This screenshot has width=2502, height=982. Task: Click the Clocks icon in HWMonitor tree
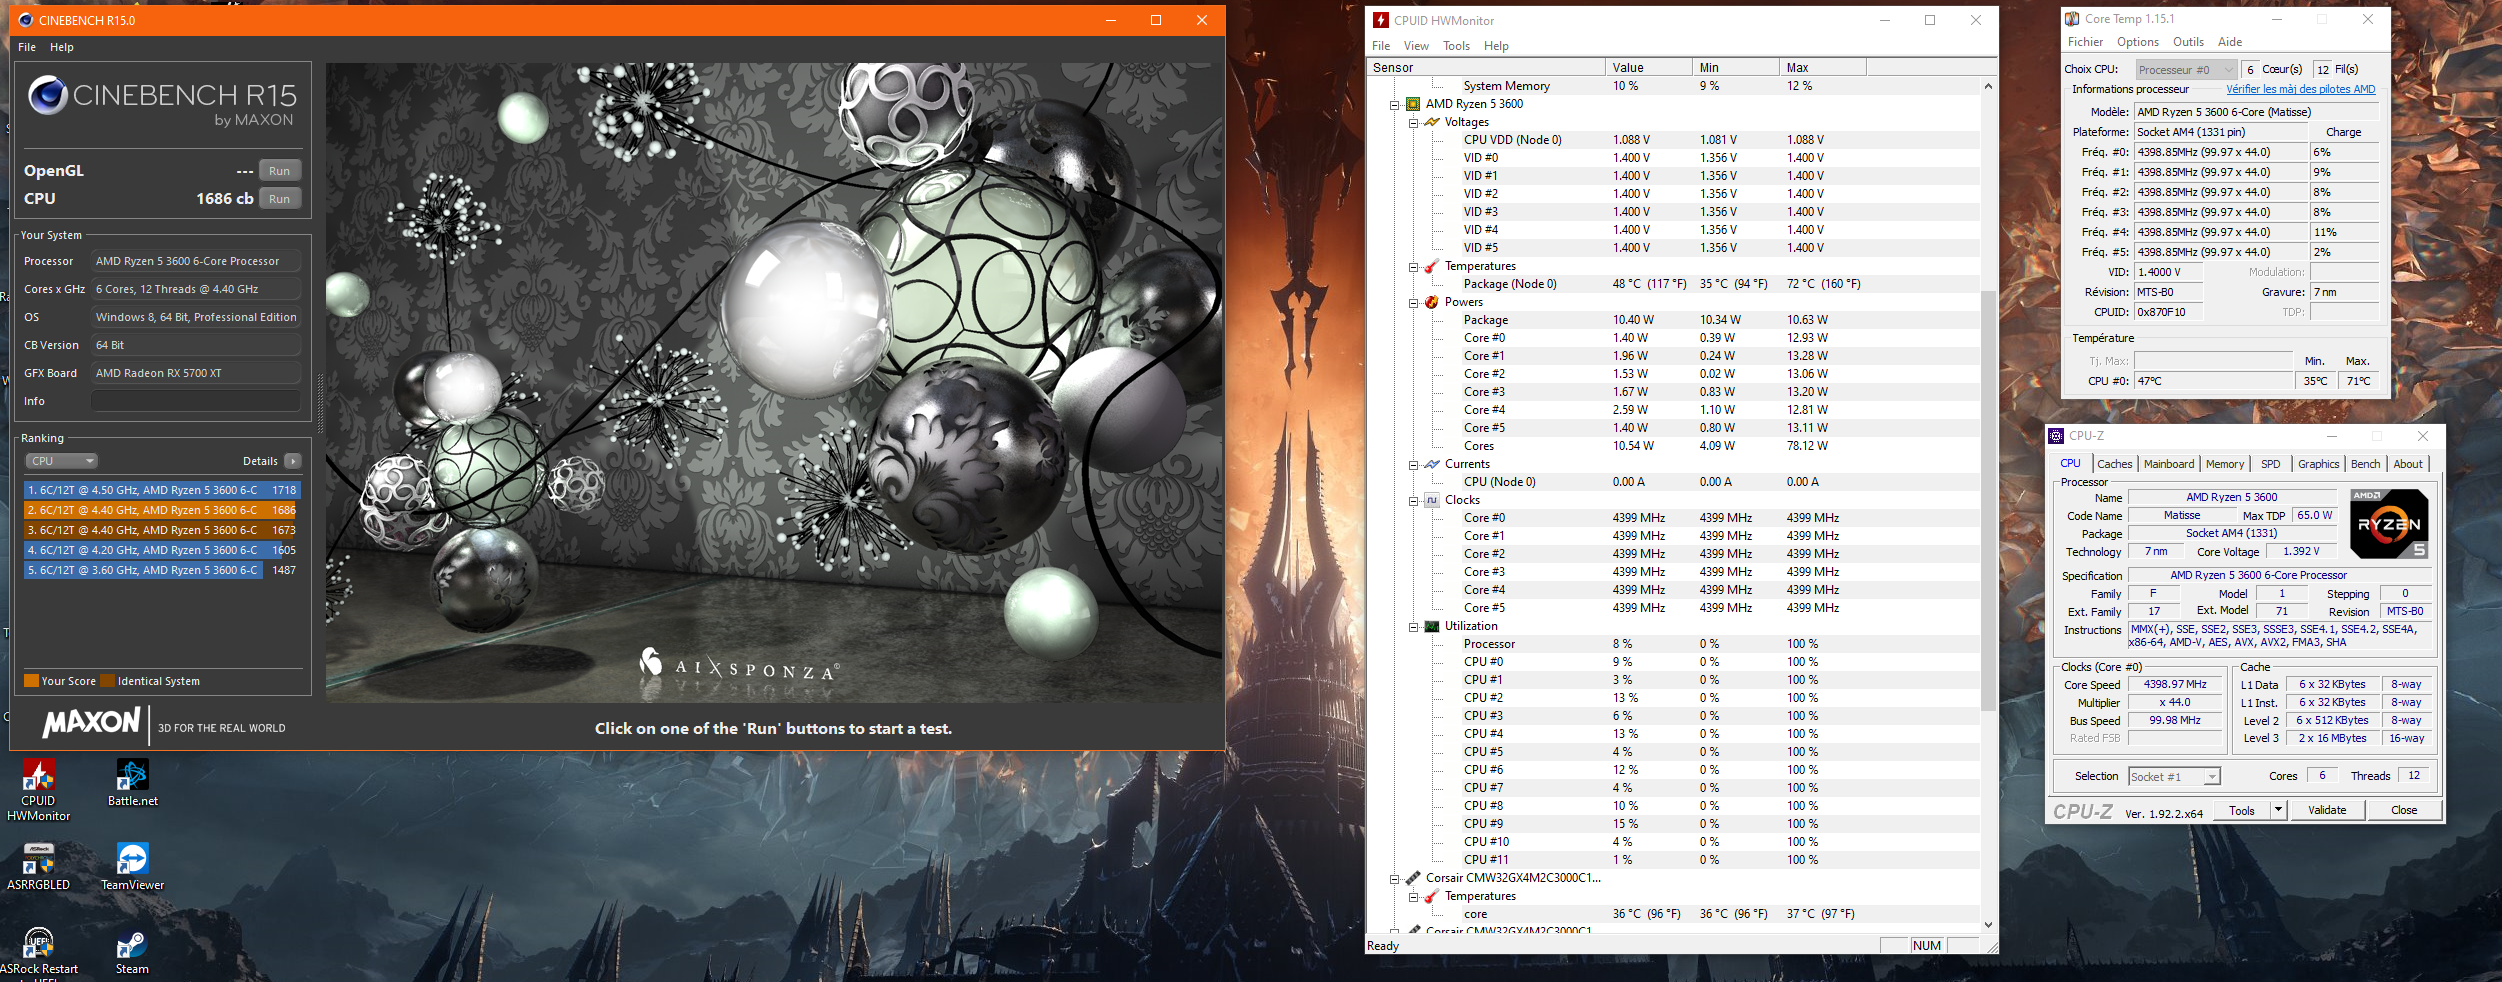coord(1431,500)
